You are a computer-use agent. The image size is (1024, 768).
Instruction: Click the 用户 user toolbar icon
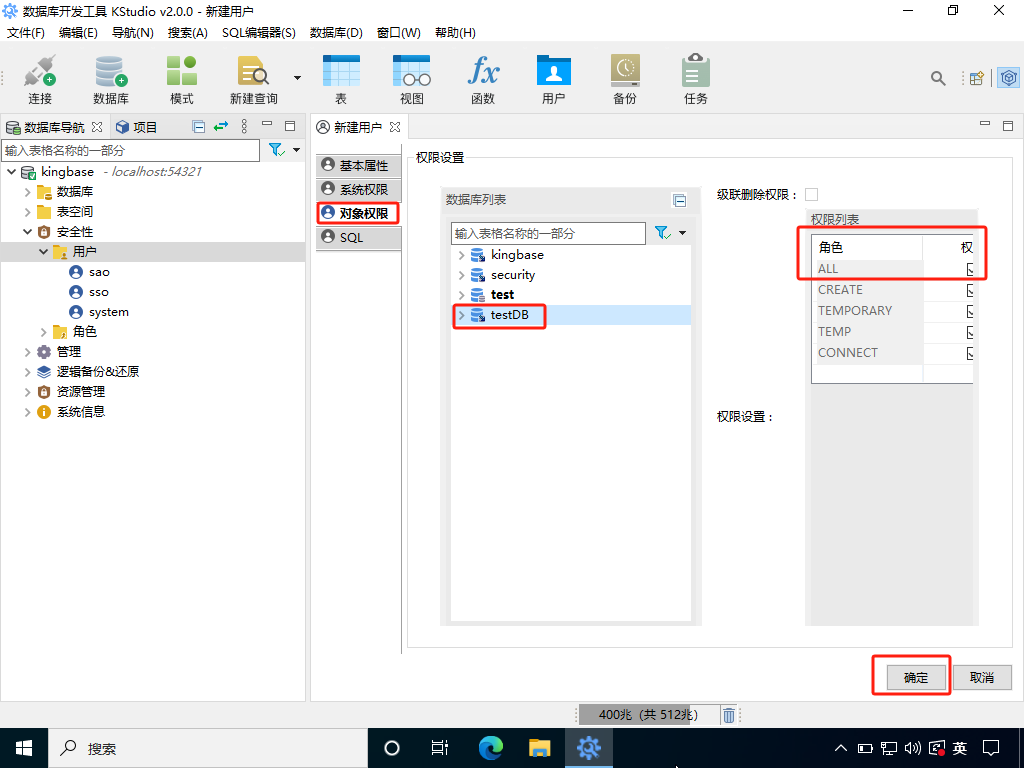tap(554, 71)
